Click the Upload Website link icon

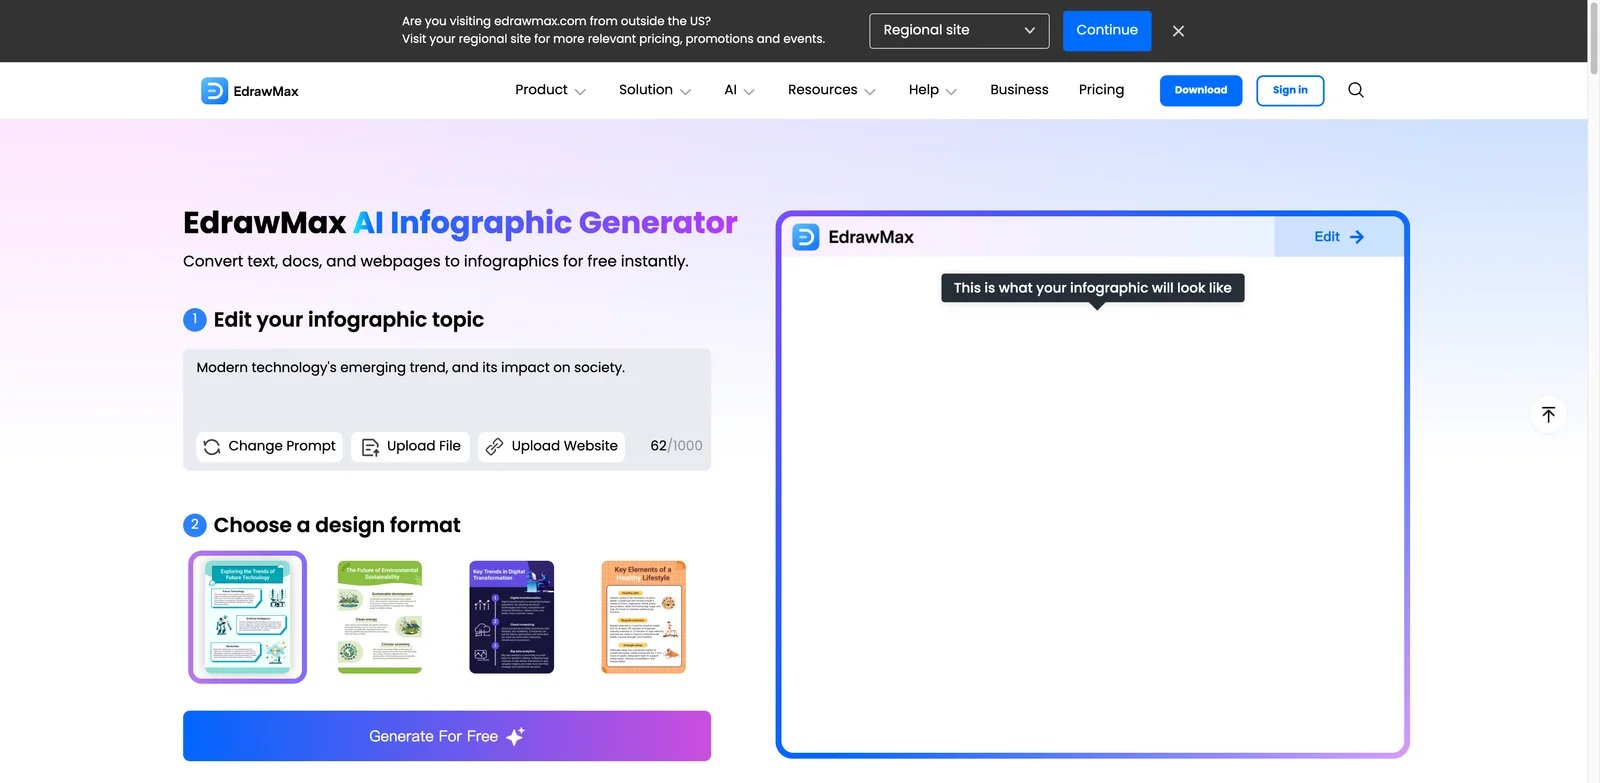[x=495, y=447]
